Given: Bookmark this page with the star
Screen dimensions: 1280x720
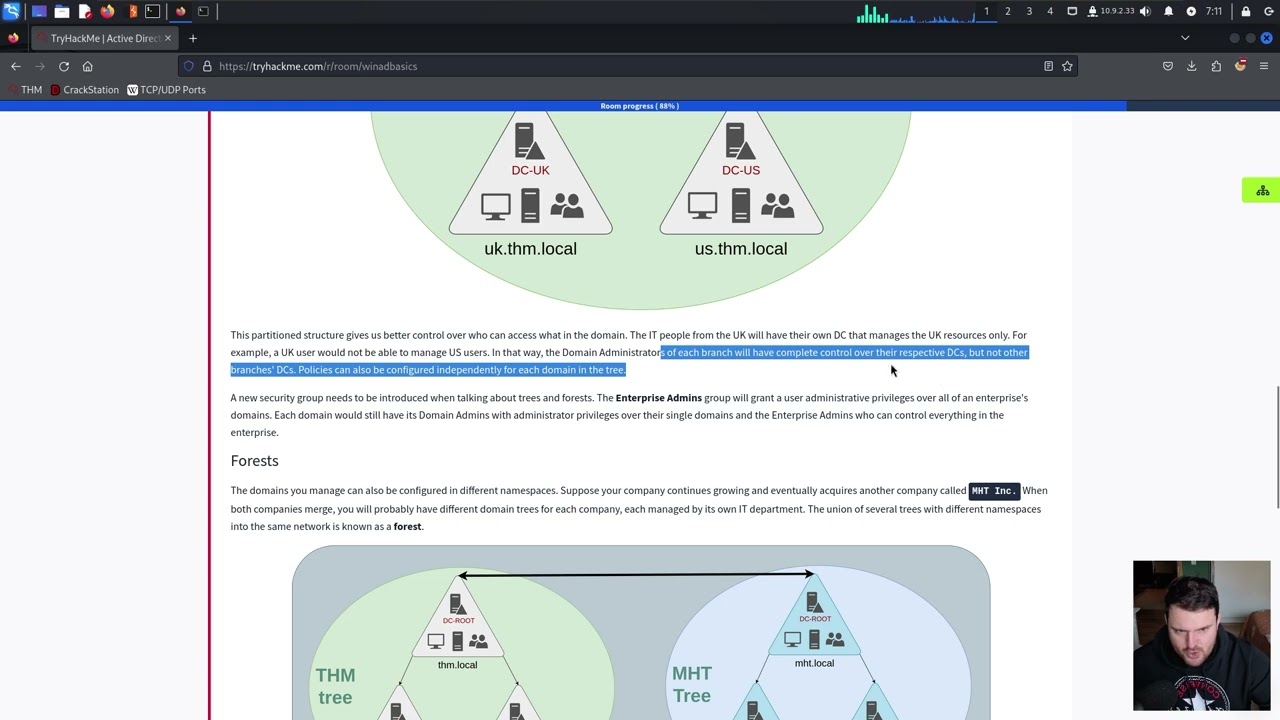Looking at the screenshot, I should click(1067, 66).
